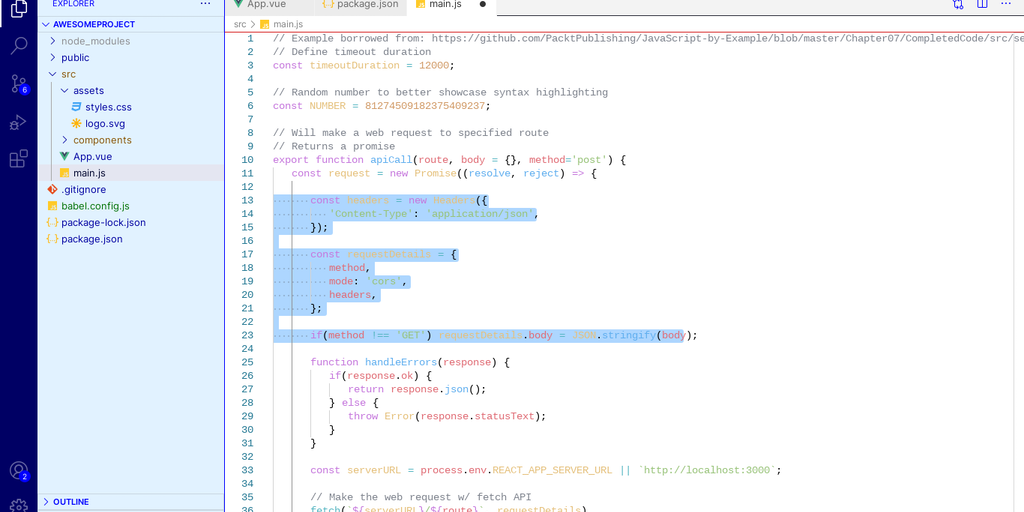Open package.json in the file tree
This screenshot has height=512, width=1024.
tap(92, 239)
